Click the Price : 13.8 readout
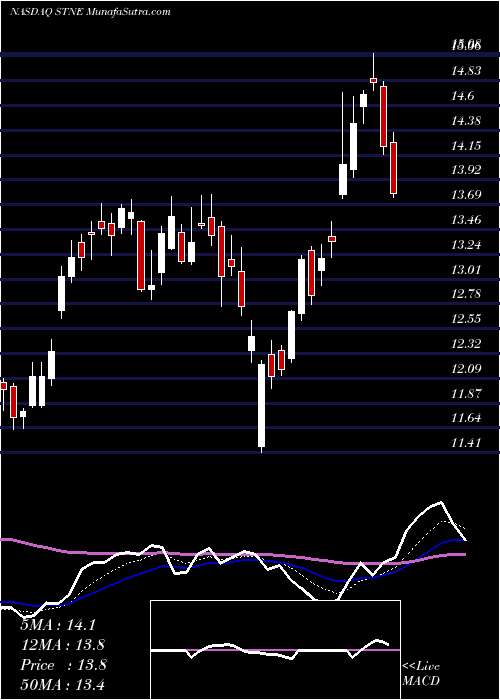The height and width of the screenshot is (700, 500). [x=63, y=665]
